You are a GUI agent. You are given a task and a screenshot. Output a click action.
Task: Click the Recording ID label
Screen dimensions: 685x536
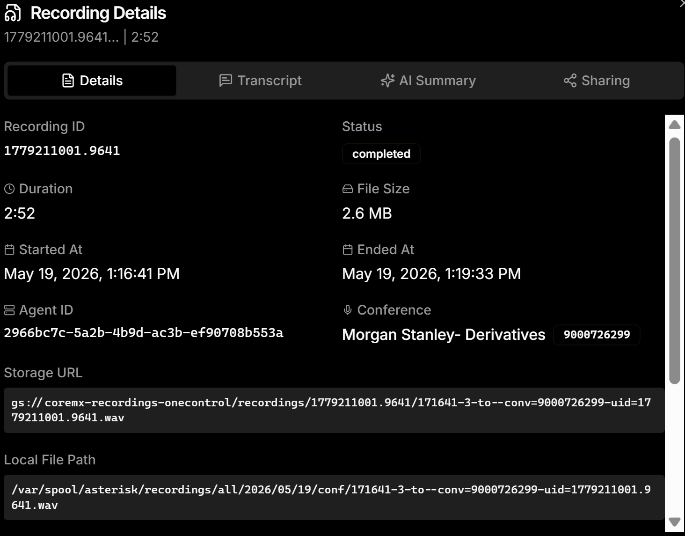pyautogui.click(x=45, y=127)
